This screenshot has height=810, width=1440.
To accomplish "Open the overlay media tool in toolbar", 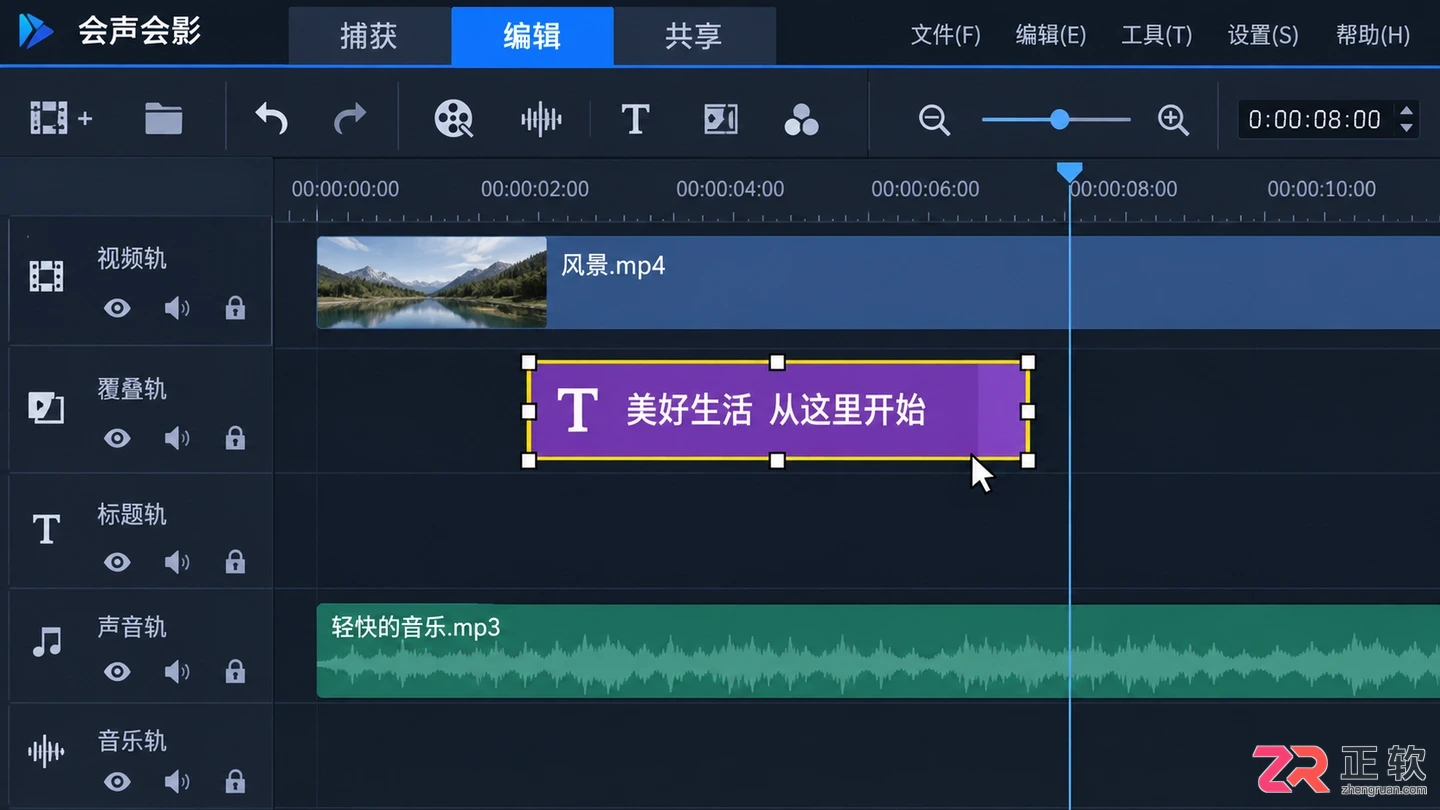I will click(720, 119).
